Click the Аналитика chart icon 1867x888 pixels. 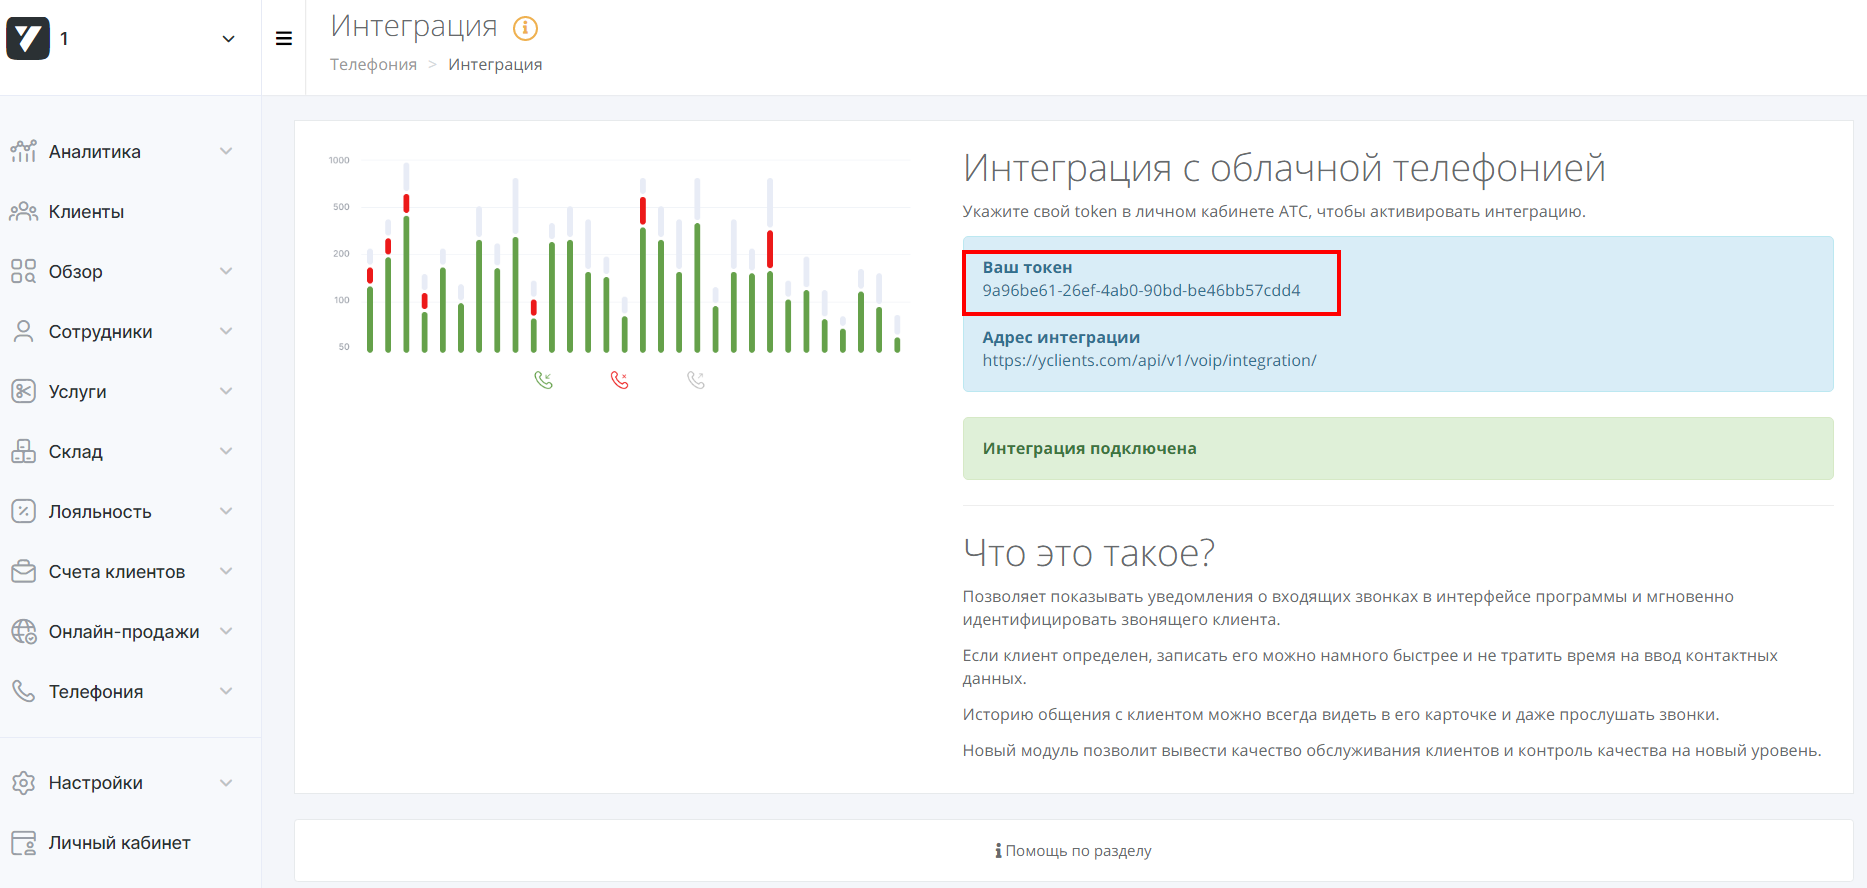[x=23, y=152]
